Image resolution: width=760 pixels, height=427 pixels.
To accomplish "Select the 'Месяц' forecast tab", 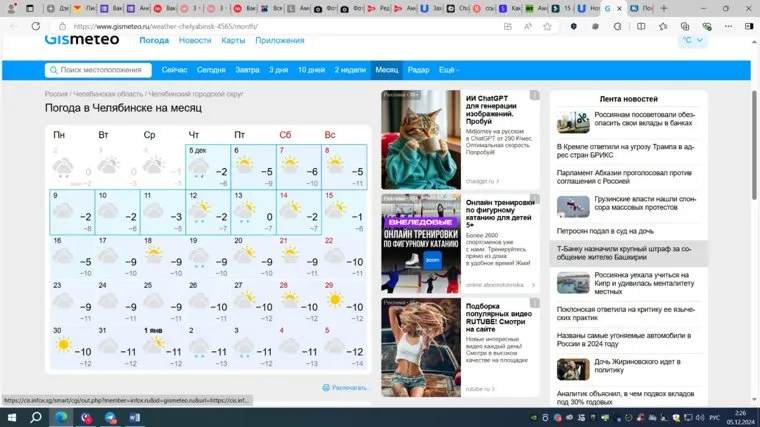I will (386, 70).
